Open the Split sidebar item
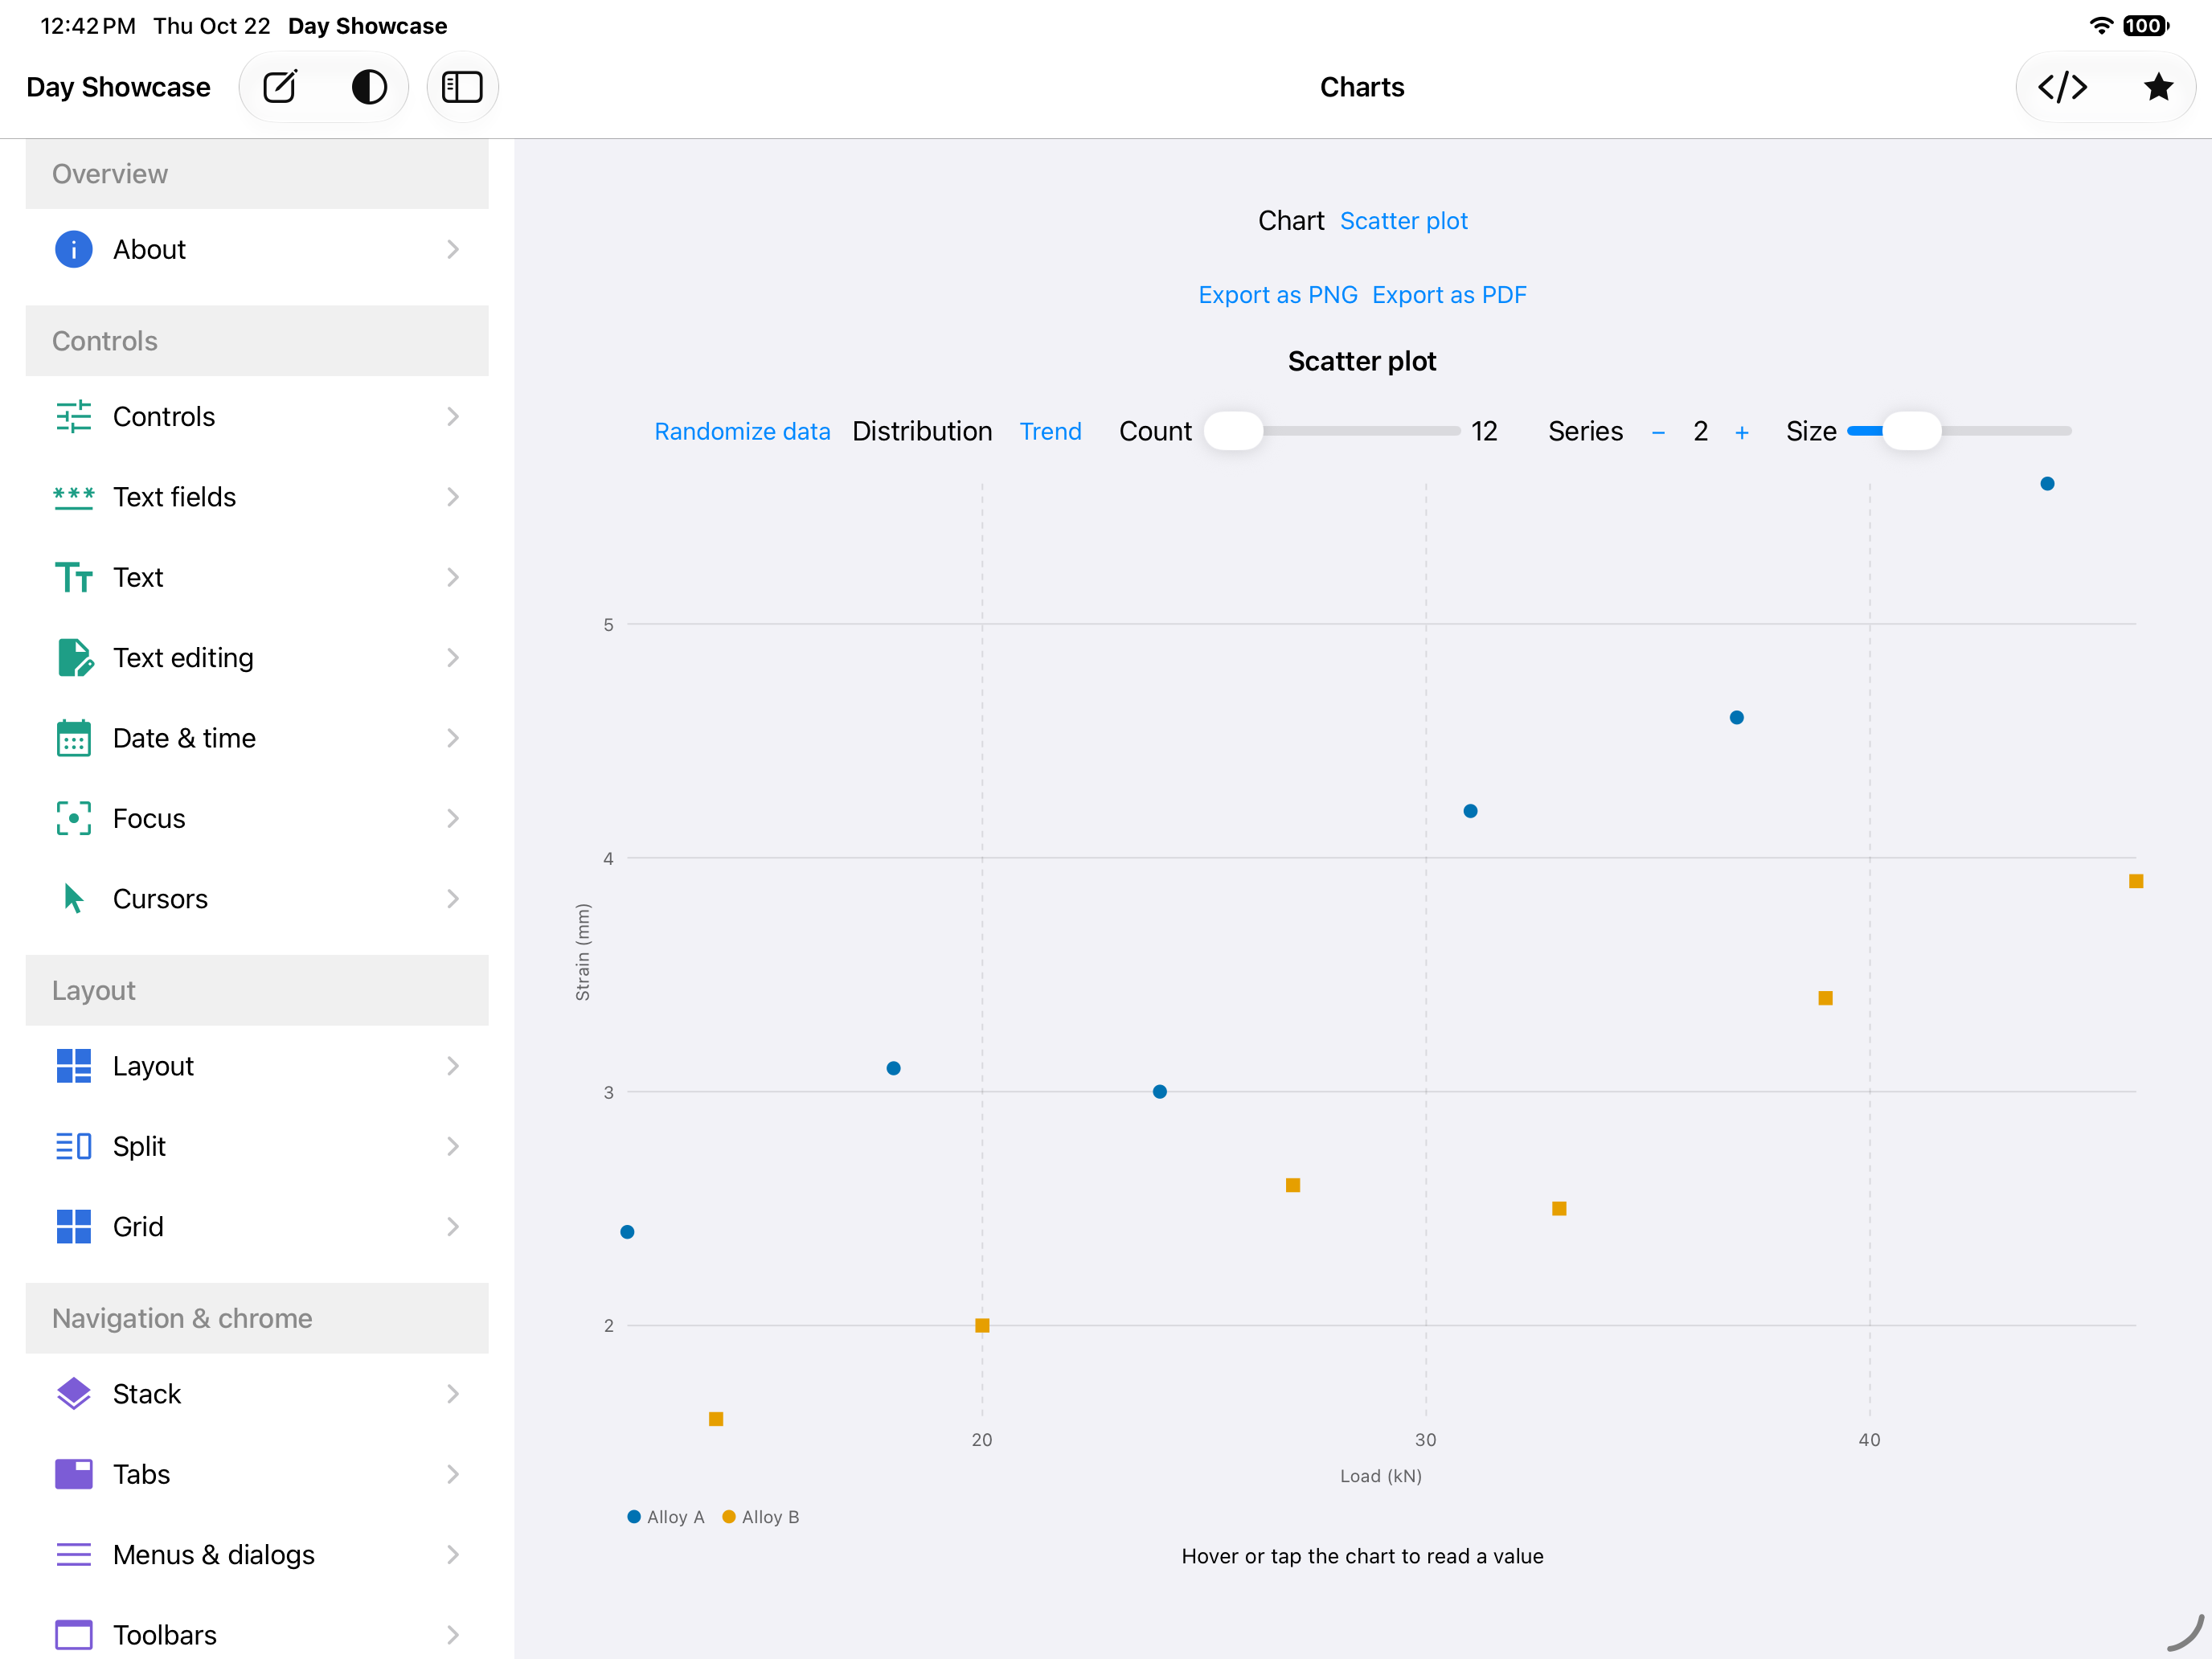 point(257,1146)
